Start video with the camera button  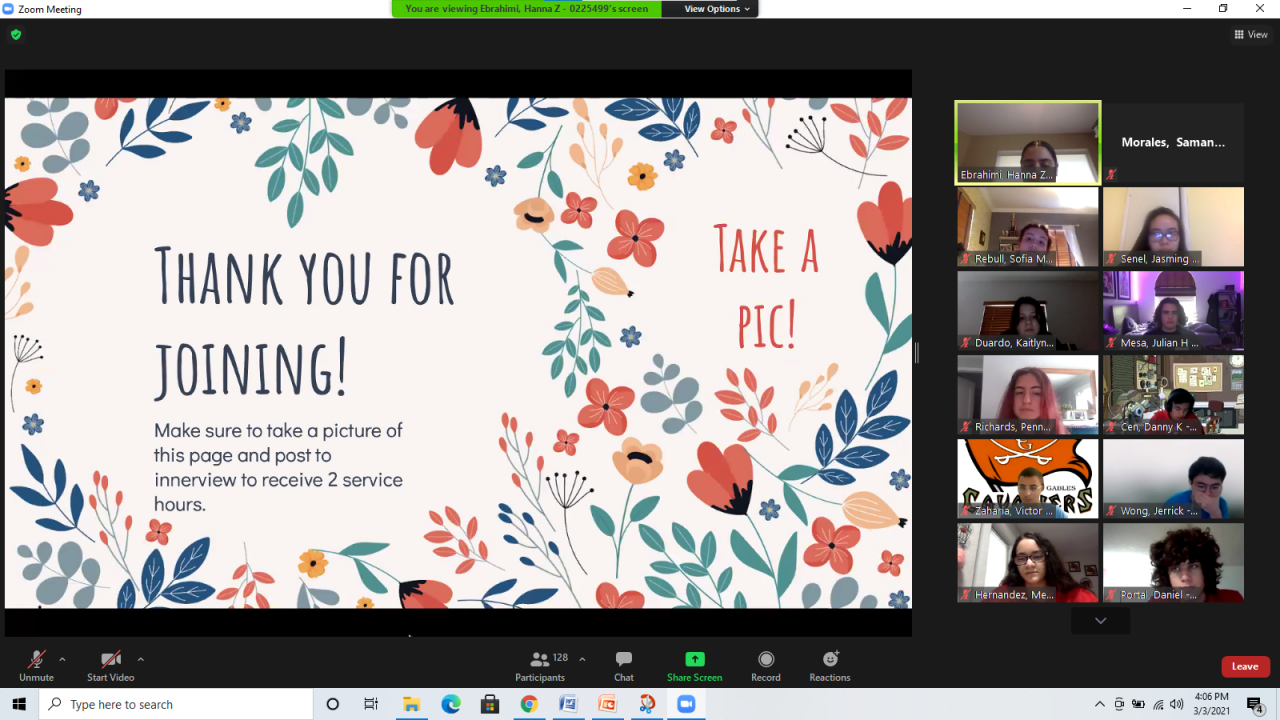pos(110,660)
